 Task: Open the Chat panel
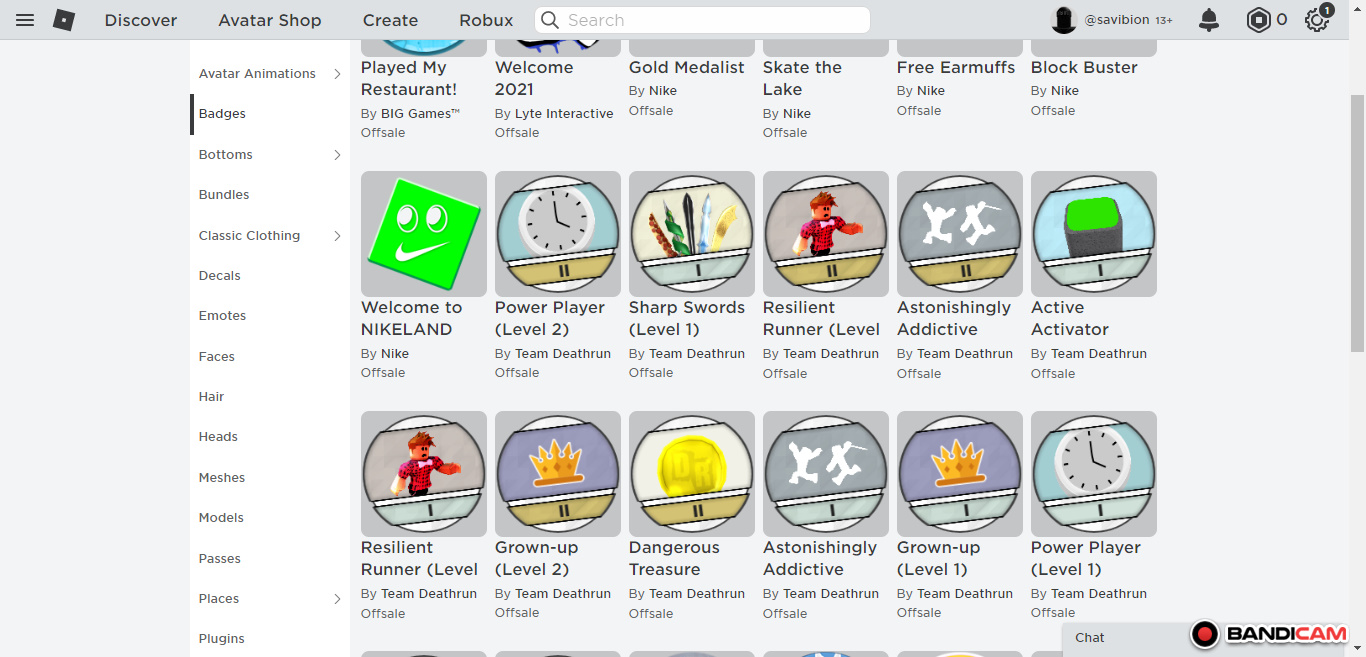coord(1090,638)
